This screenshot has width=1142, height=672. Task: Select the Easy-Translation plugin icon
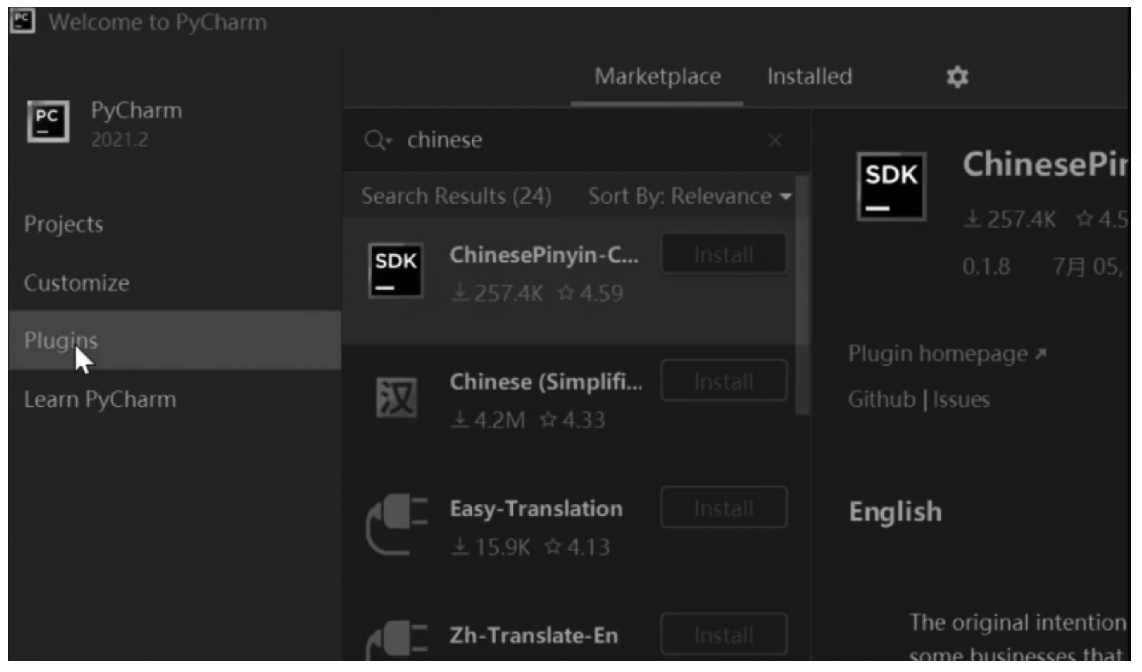click(397, 523)
